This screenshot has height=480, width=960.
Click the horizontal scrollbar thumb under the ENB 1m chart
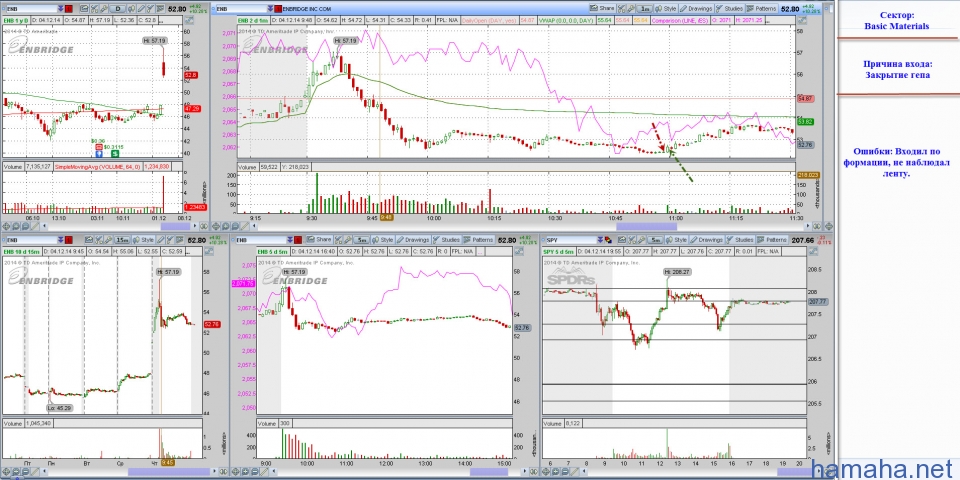click(x=646, y=227)
